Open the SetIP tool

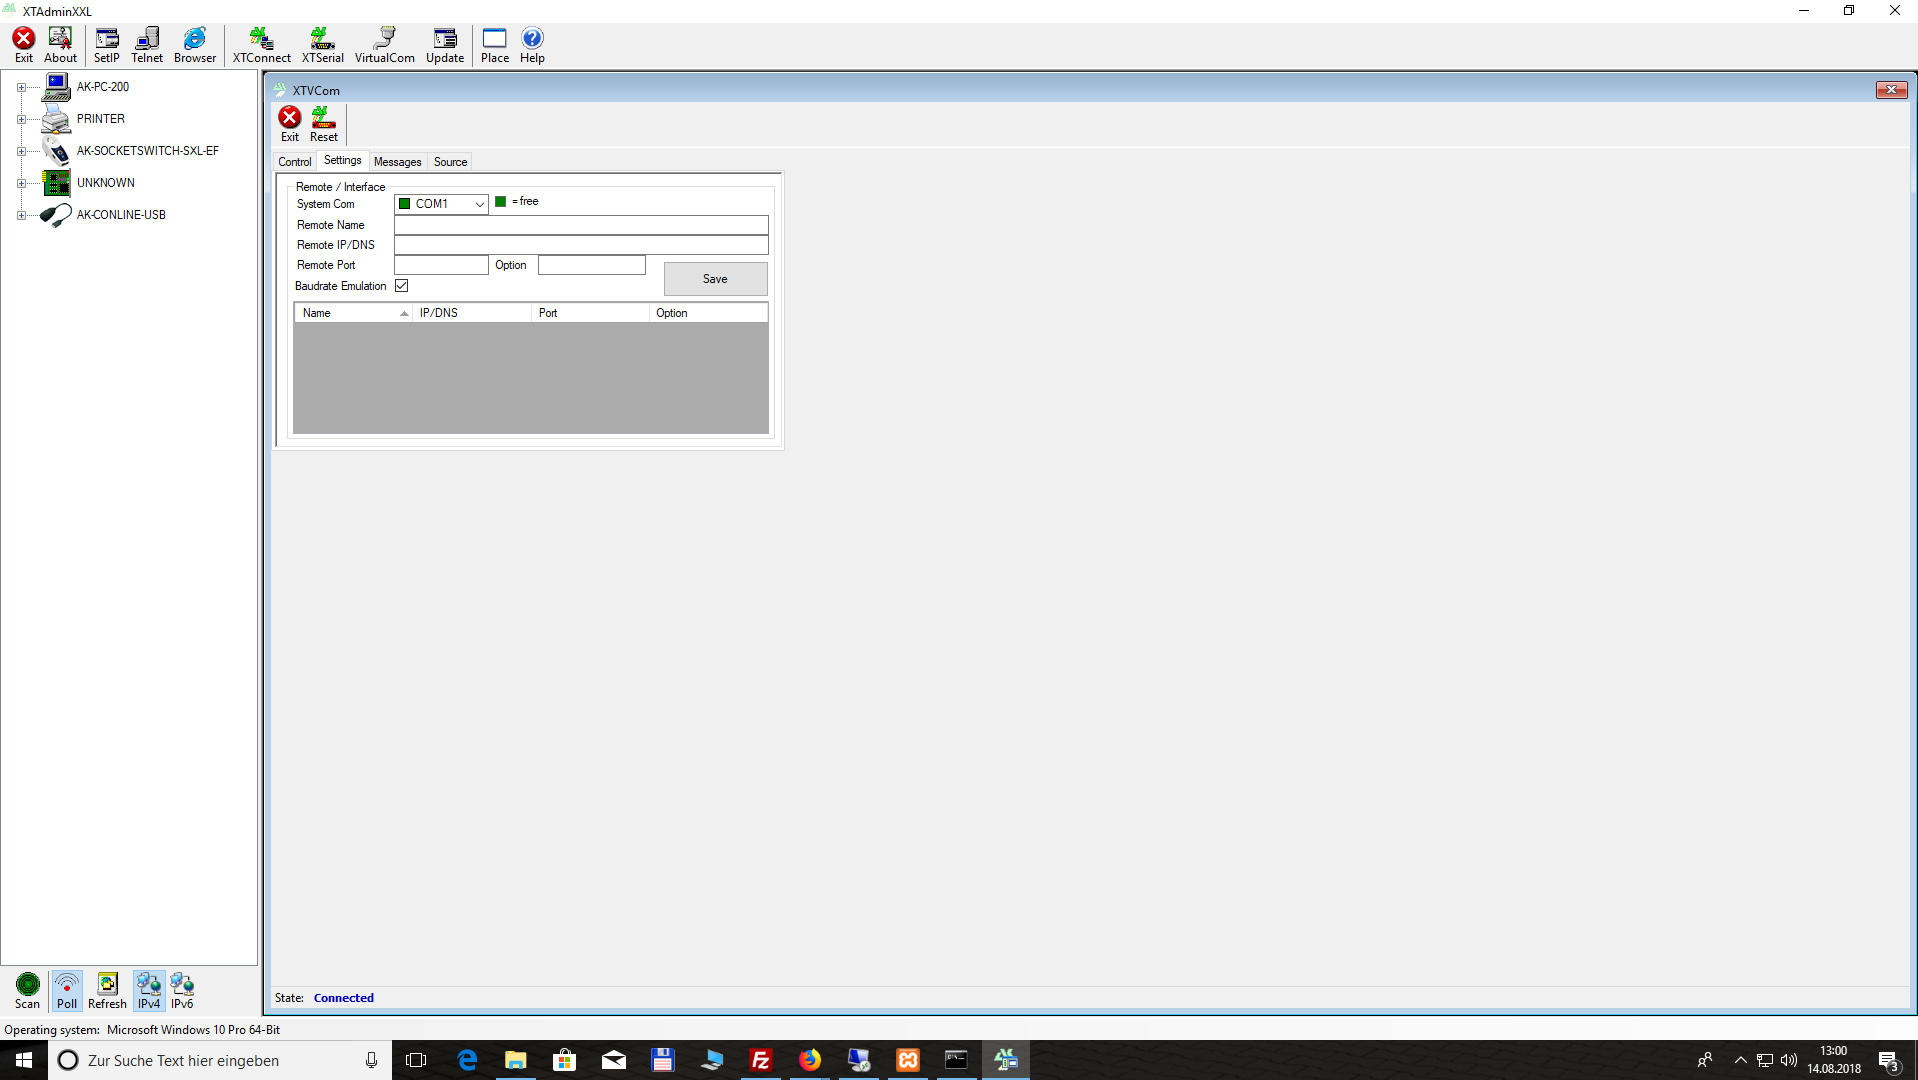click(107, 45)
